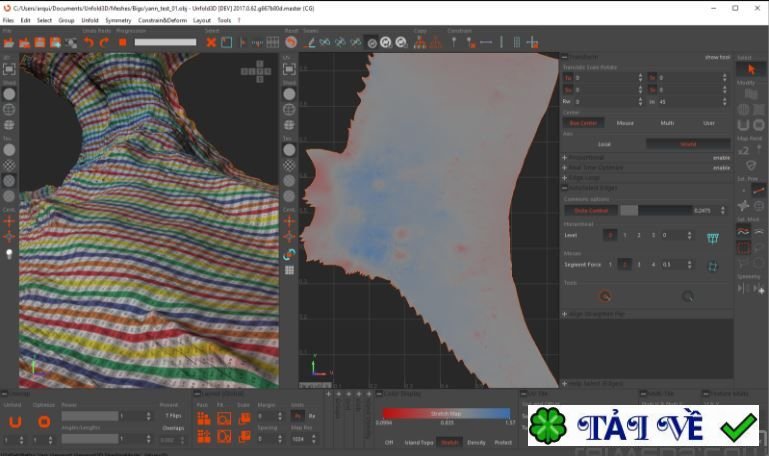Click the red X delete icon in toolbar
This screenshot has height=456, width=769.
tap(211, 42)
